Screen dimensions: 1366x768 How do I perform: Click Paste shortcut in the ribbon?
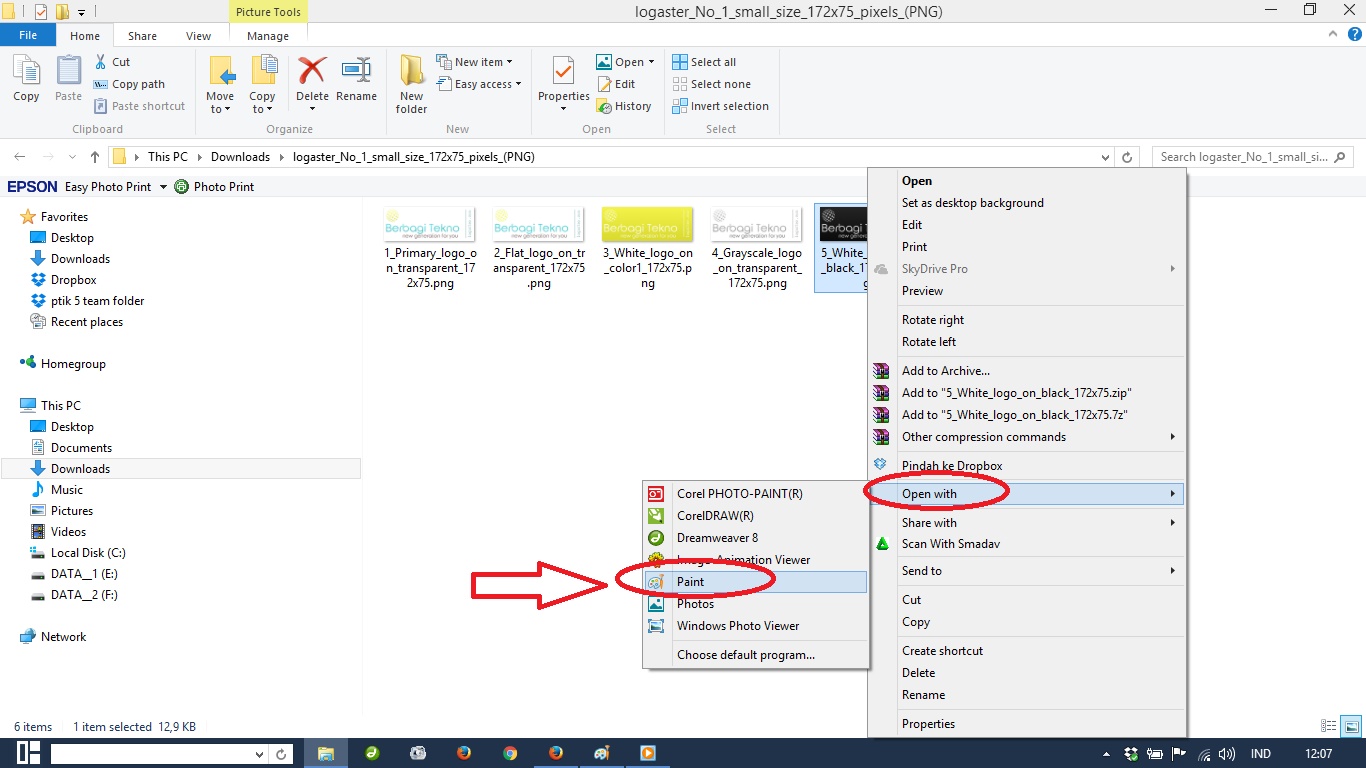point(139,106)
